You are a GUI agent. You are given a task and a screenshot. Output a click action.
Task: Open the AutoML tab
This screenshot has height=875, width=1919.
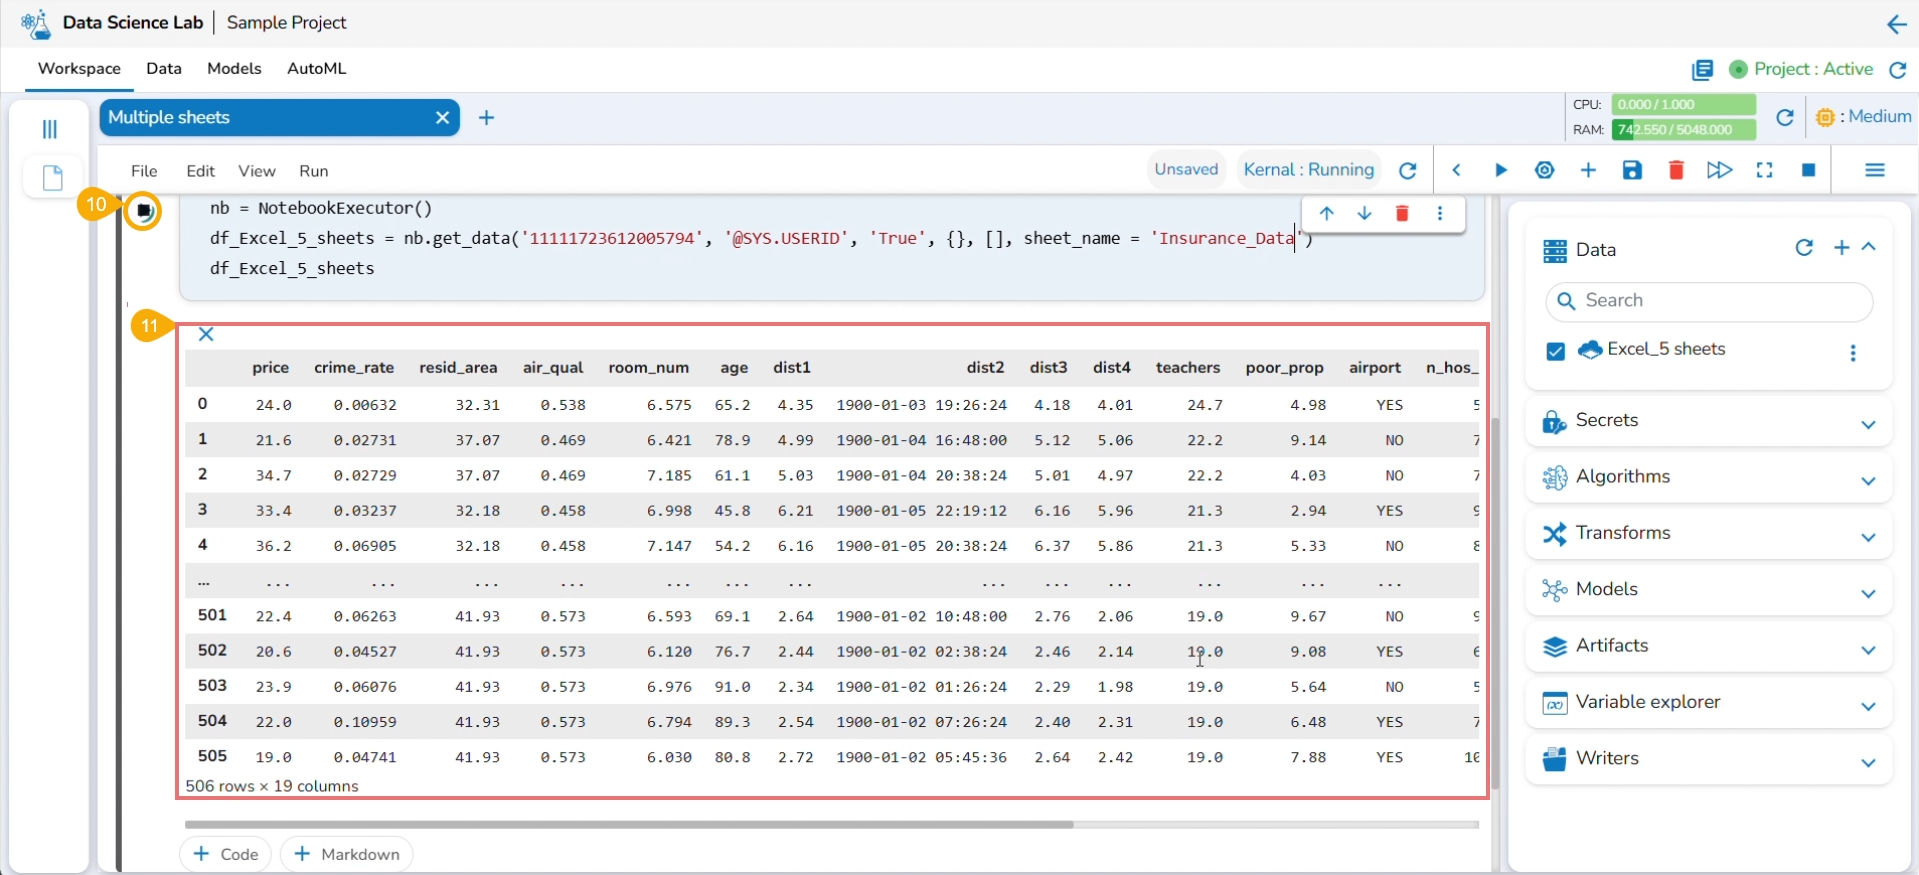[x=316, y=69]
